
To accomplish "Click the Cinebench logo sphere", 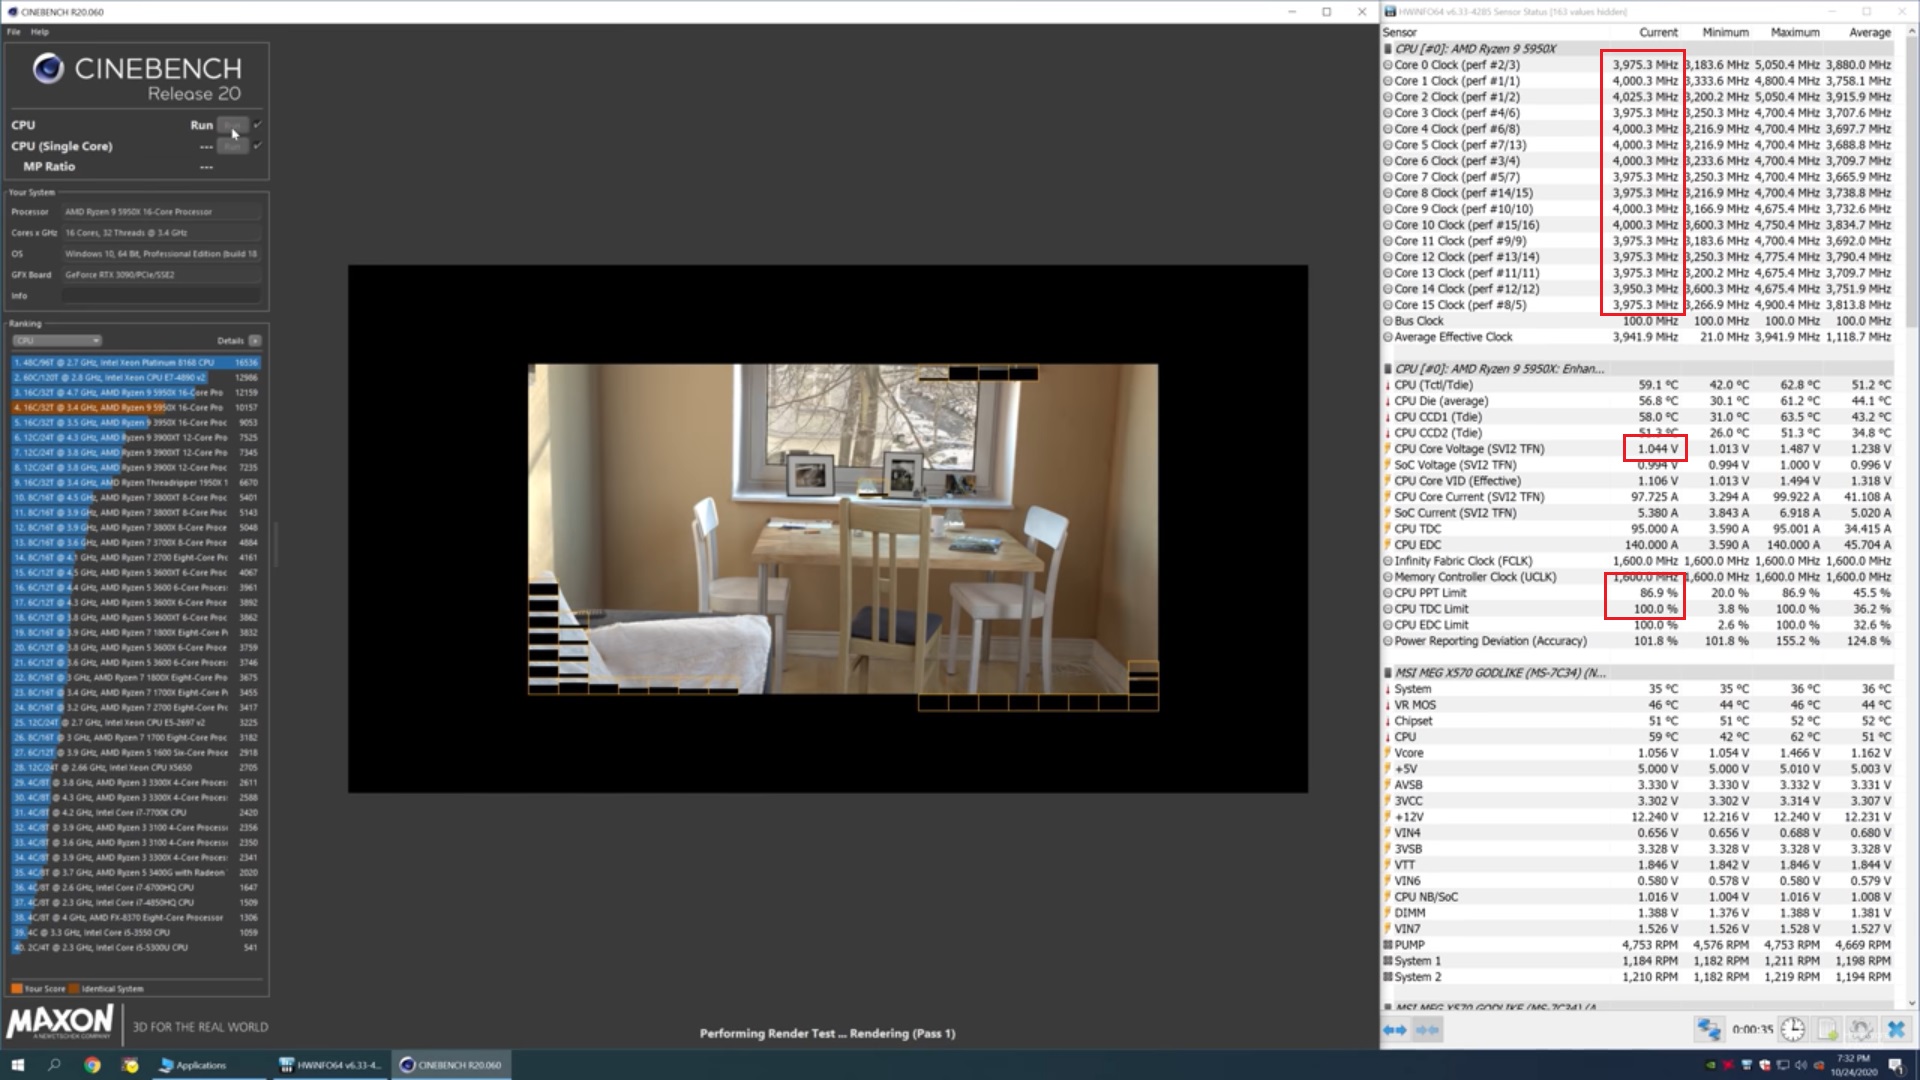I will pos(48,69).
